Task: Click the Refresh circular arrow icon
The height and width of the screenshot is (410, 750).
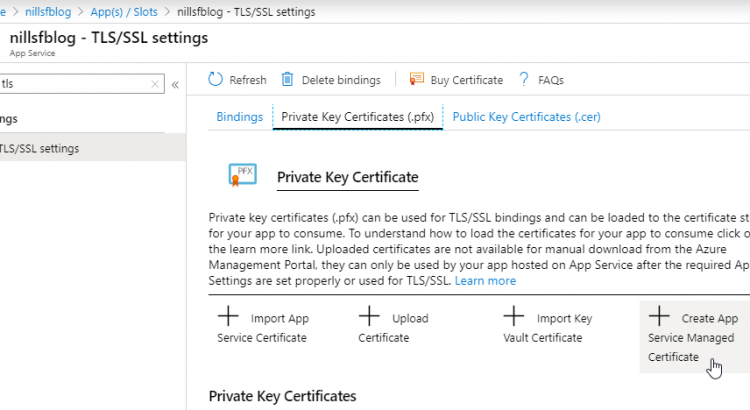Action: tap(215, 79)
